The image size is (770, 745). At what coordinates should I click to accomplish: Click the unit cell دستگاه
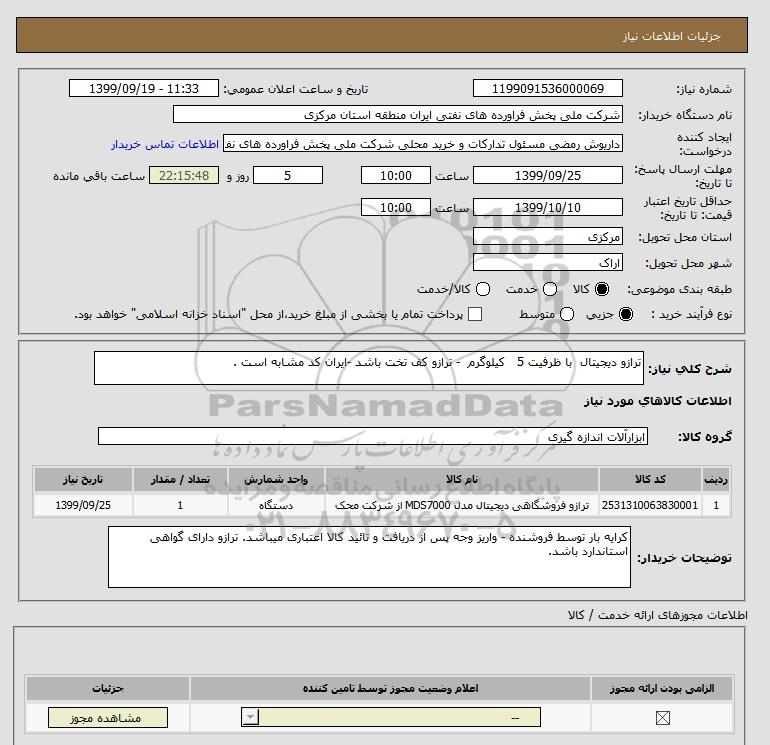(276, 505)
